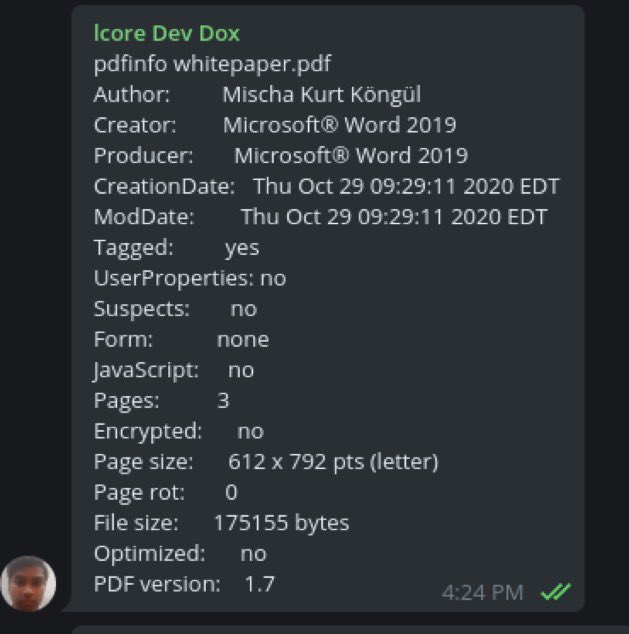Click the PDF version 1.7 line

tap(184, 584)
